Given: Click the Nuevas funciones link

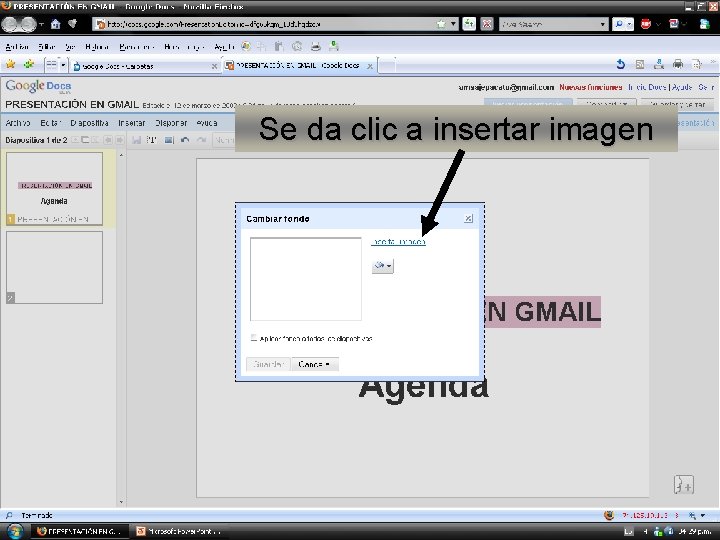Looking at the screenshot, I should click(x=591, y=87).
